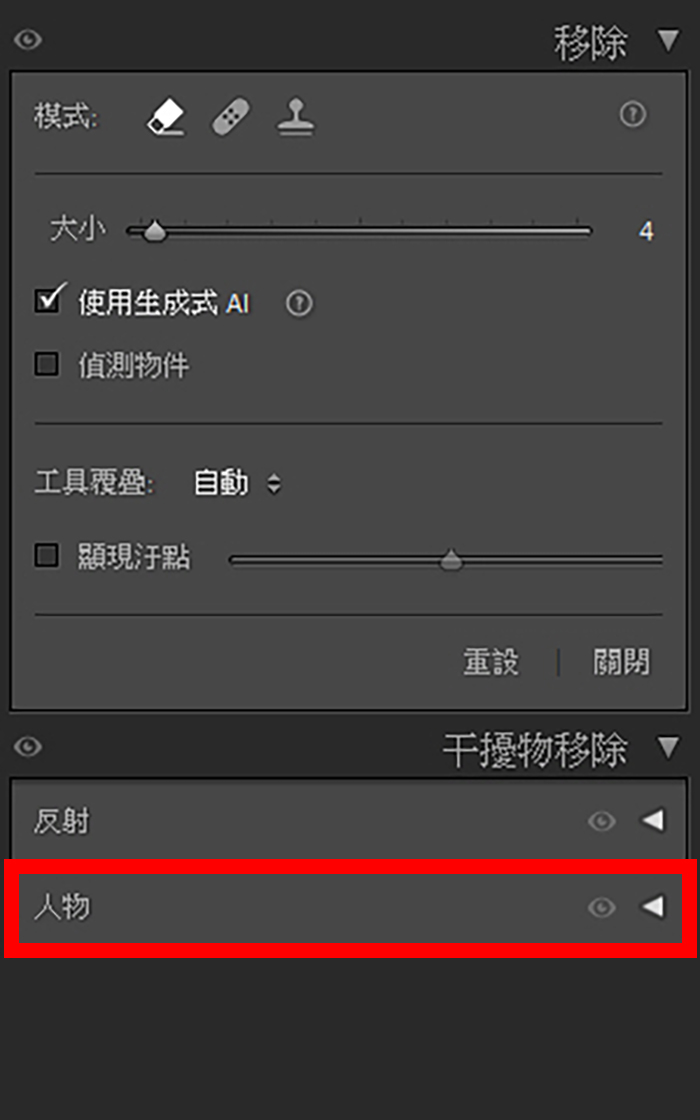Expand the 反射 section arrow
Viewport: 700px width, 1120px height.
[x=653, y=821]
